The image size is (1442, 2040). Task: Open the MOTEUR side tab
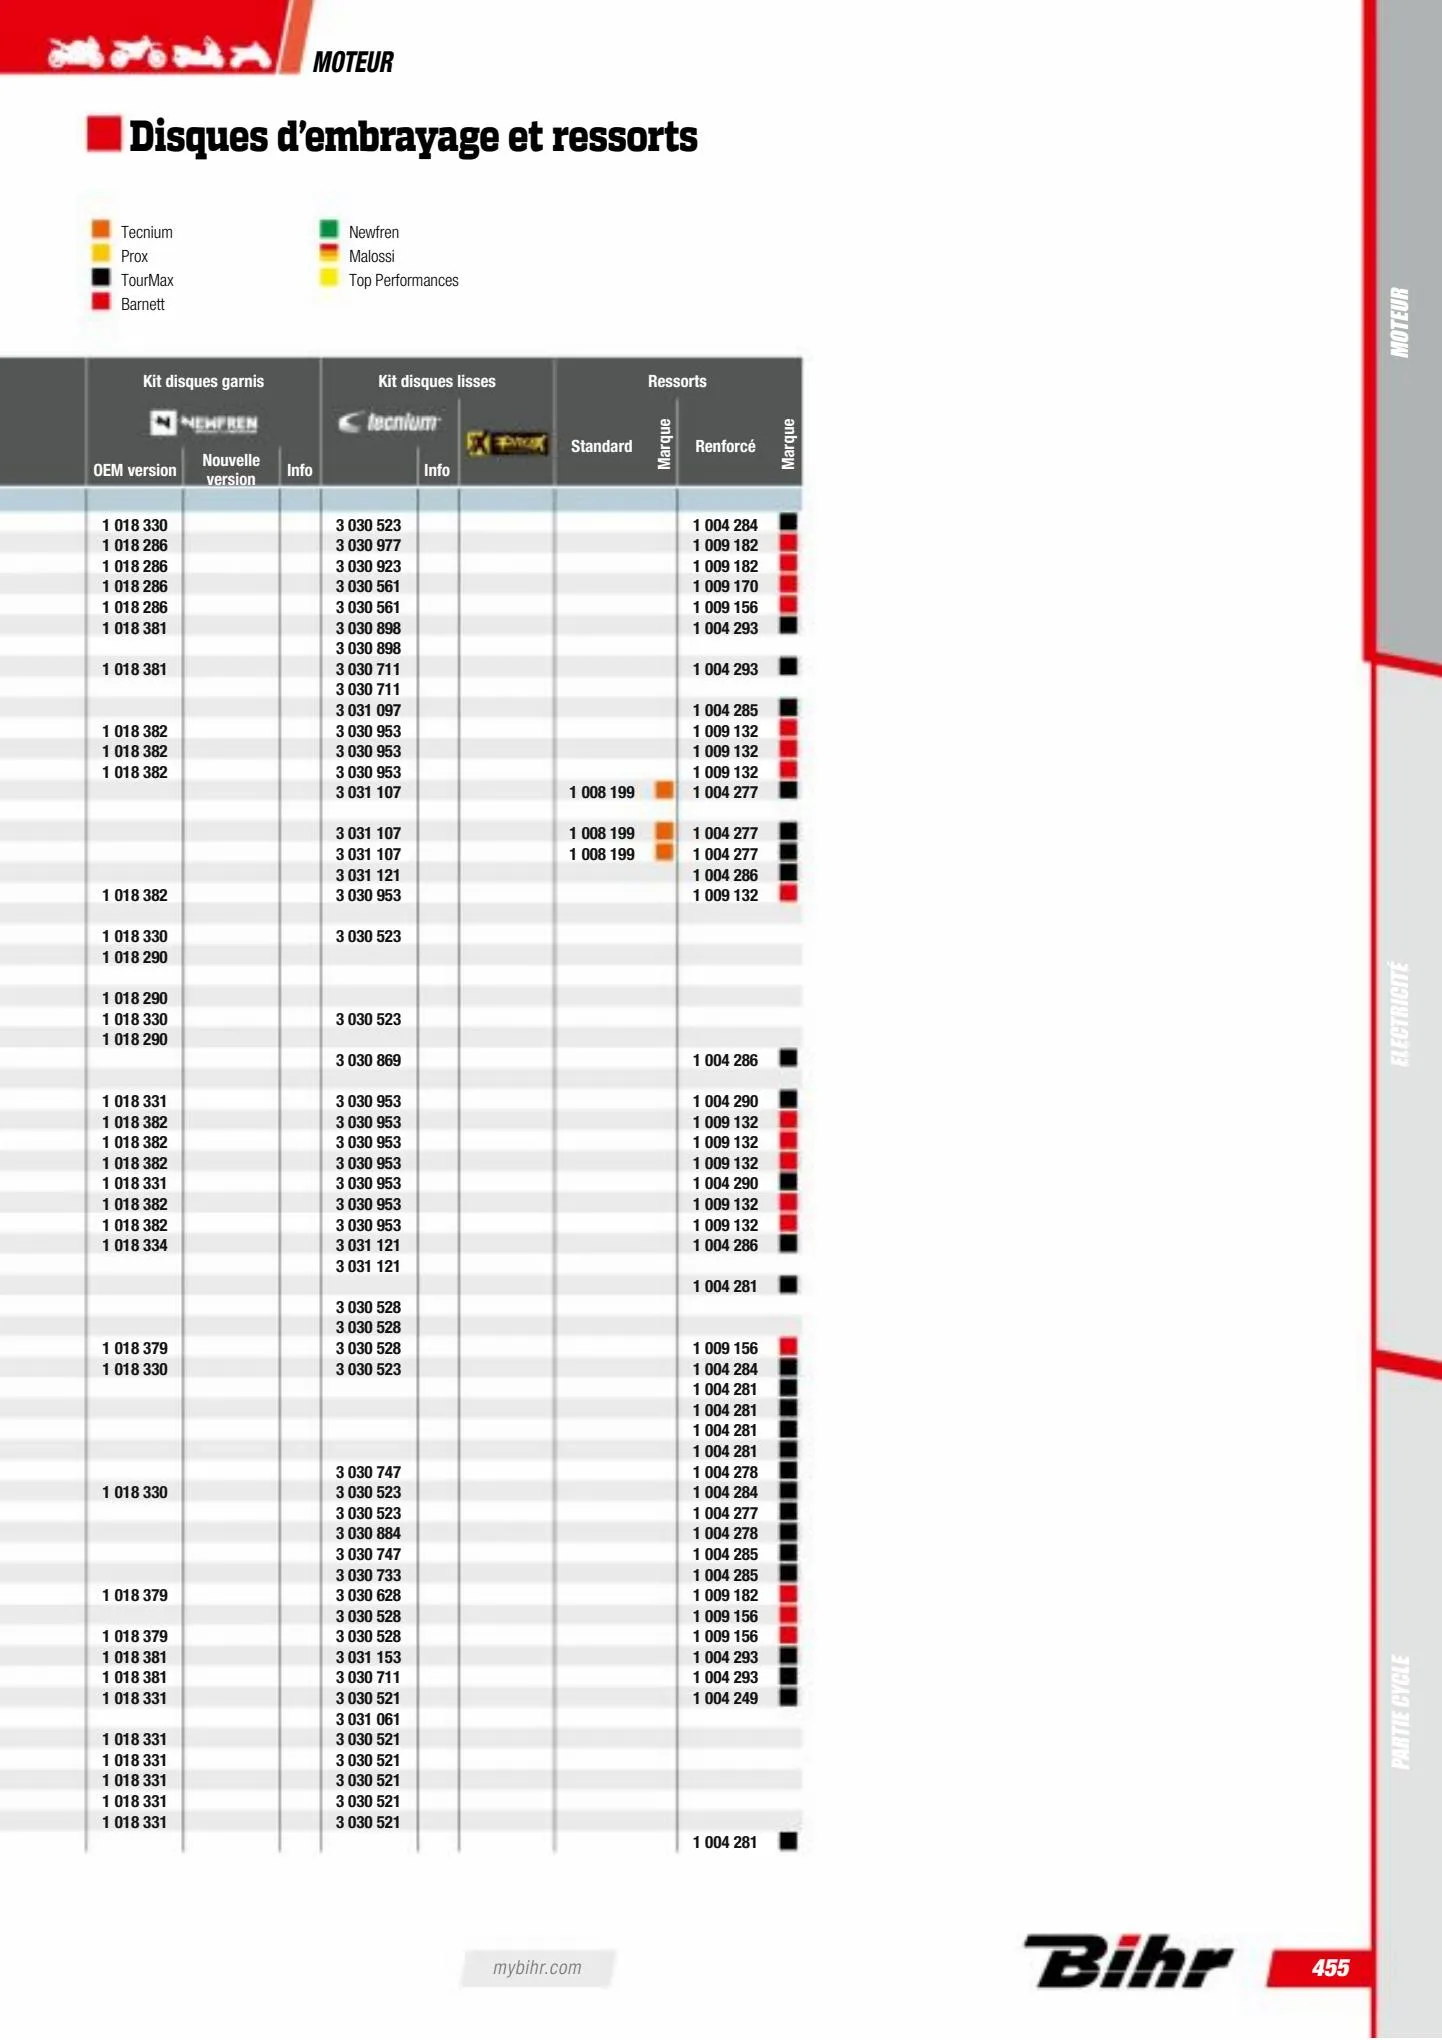click(1401, 323)
